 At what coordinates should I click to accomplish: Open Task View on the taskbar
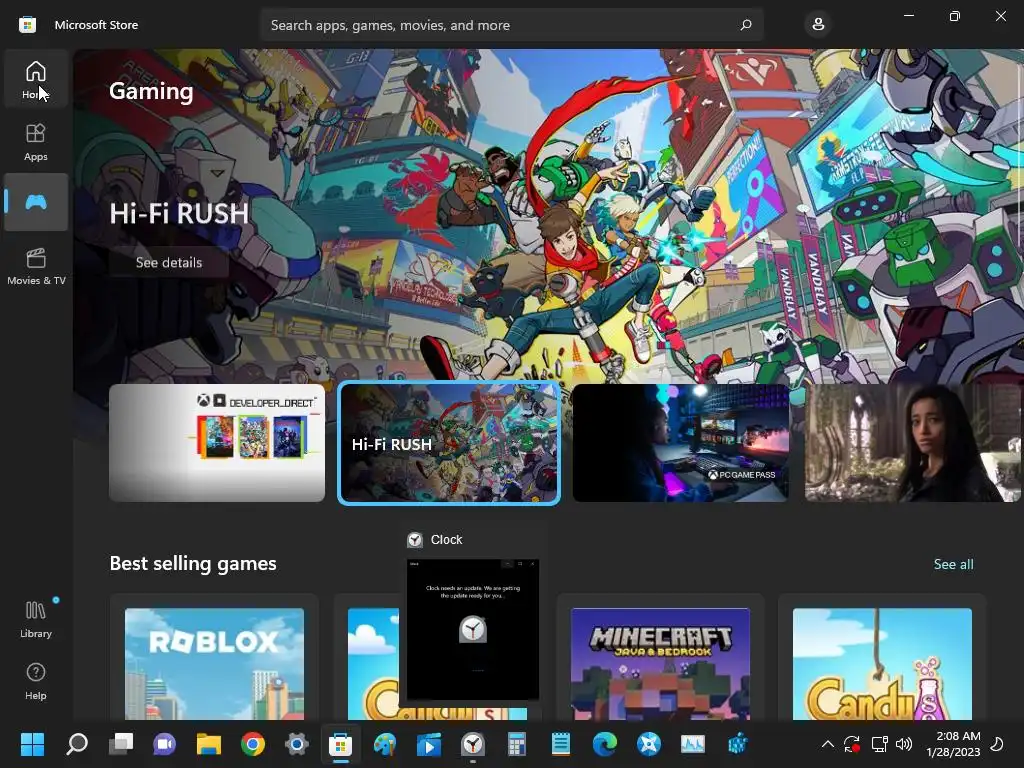point(121,744)
